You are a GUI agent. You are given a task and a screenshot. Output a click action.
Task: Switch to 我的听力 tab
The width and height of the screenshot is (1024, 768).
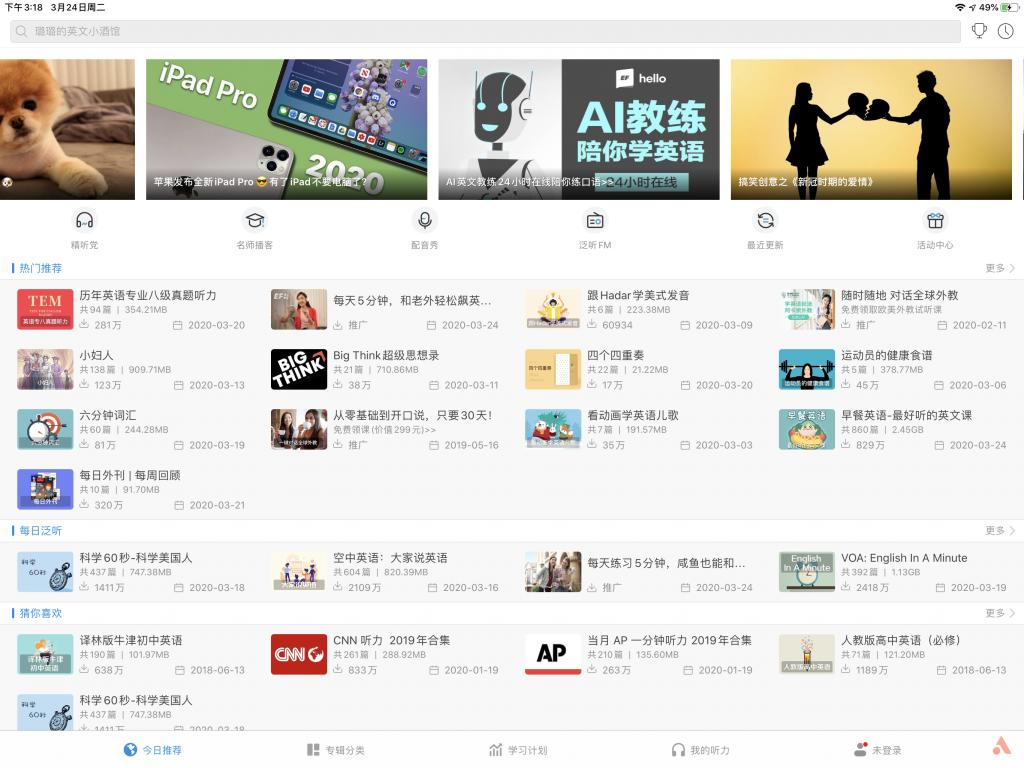[x=701, y=750]
